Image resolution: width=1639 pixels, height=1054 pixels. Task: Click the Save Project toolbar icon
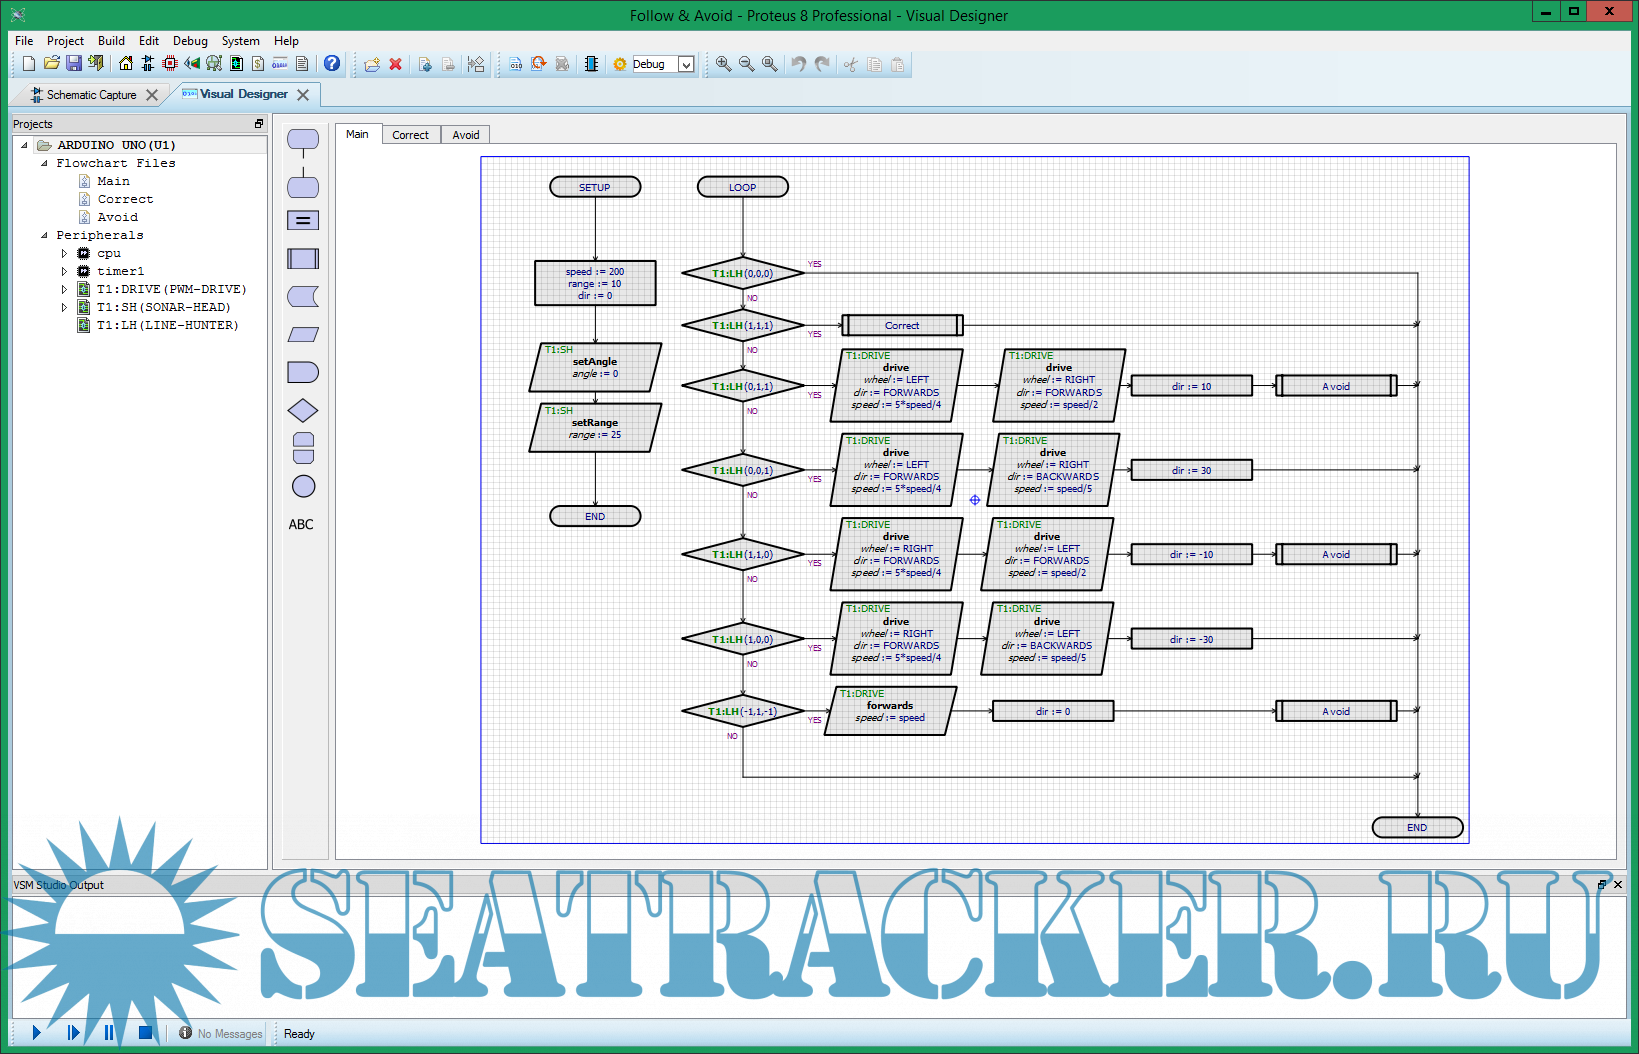pyautogui.click(x=74, y=64)
